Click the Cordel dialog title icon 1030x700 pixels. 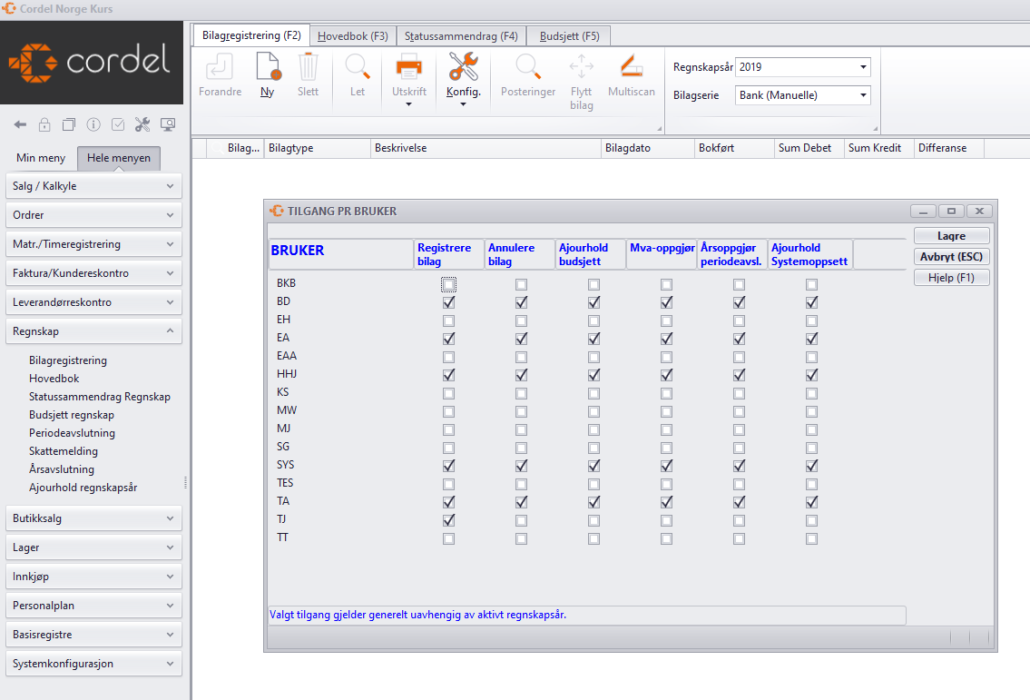[277, 211]
